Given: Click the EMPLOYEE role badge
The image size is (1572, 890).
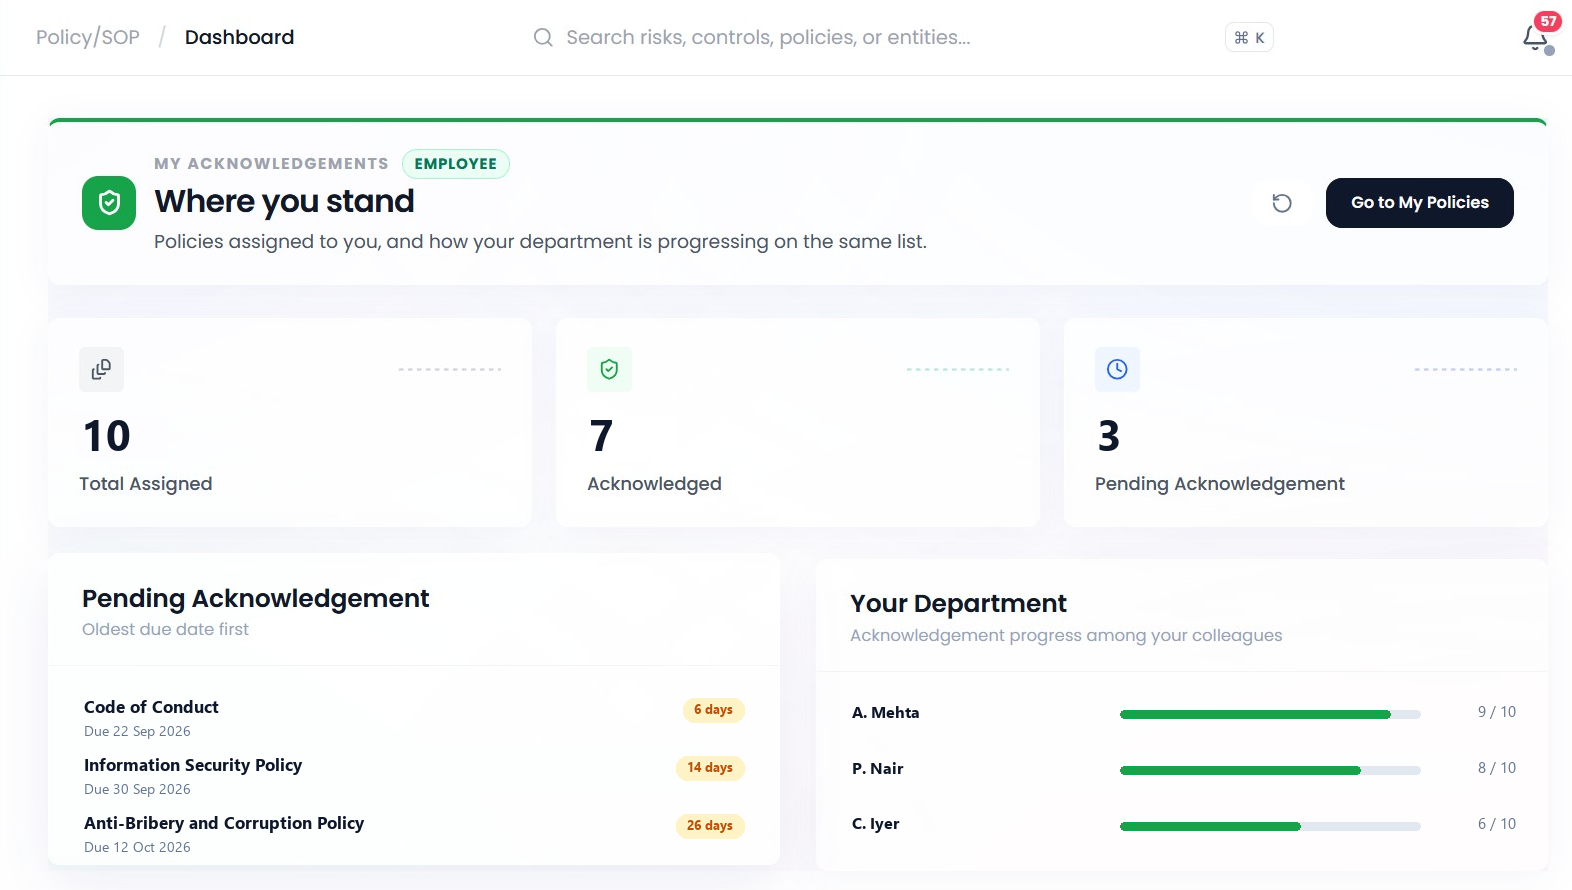Looking at the screenshot, I should (x=456, y=164).
